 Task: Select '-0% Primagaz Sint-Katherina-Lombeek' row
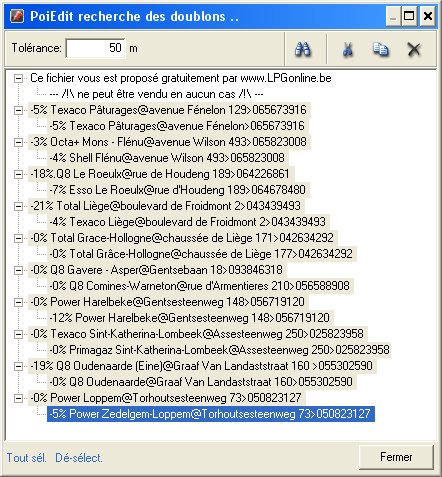click(x=219, y=350)
